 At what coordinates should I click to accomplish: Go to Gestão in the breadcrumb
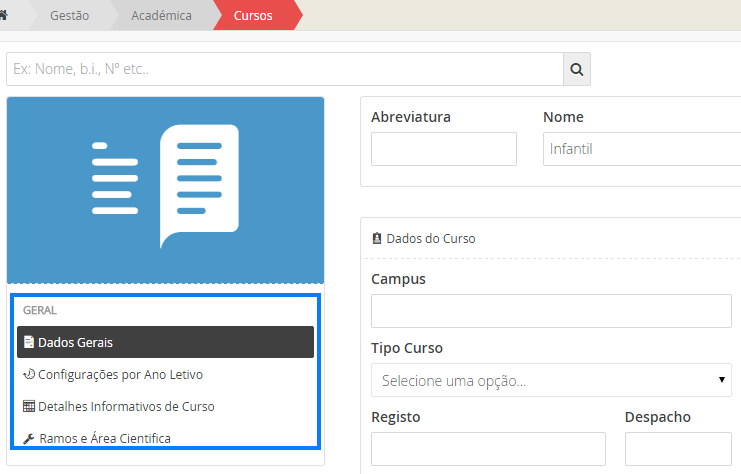pos(69,15)
